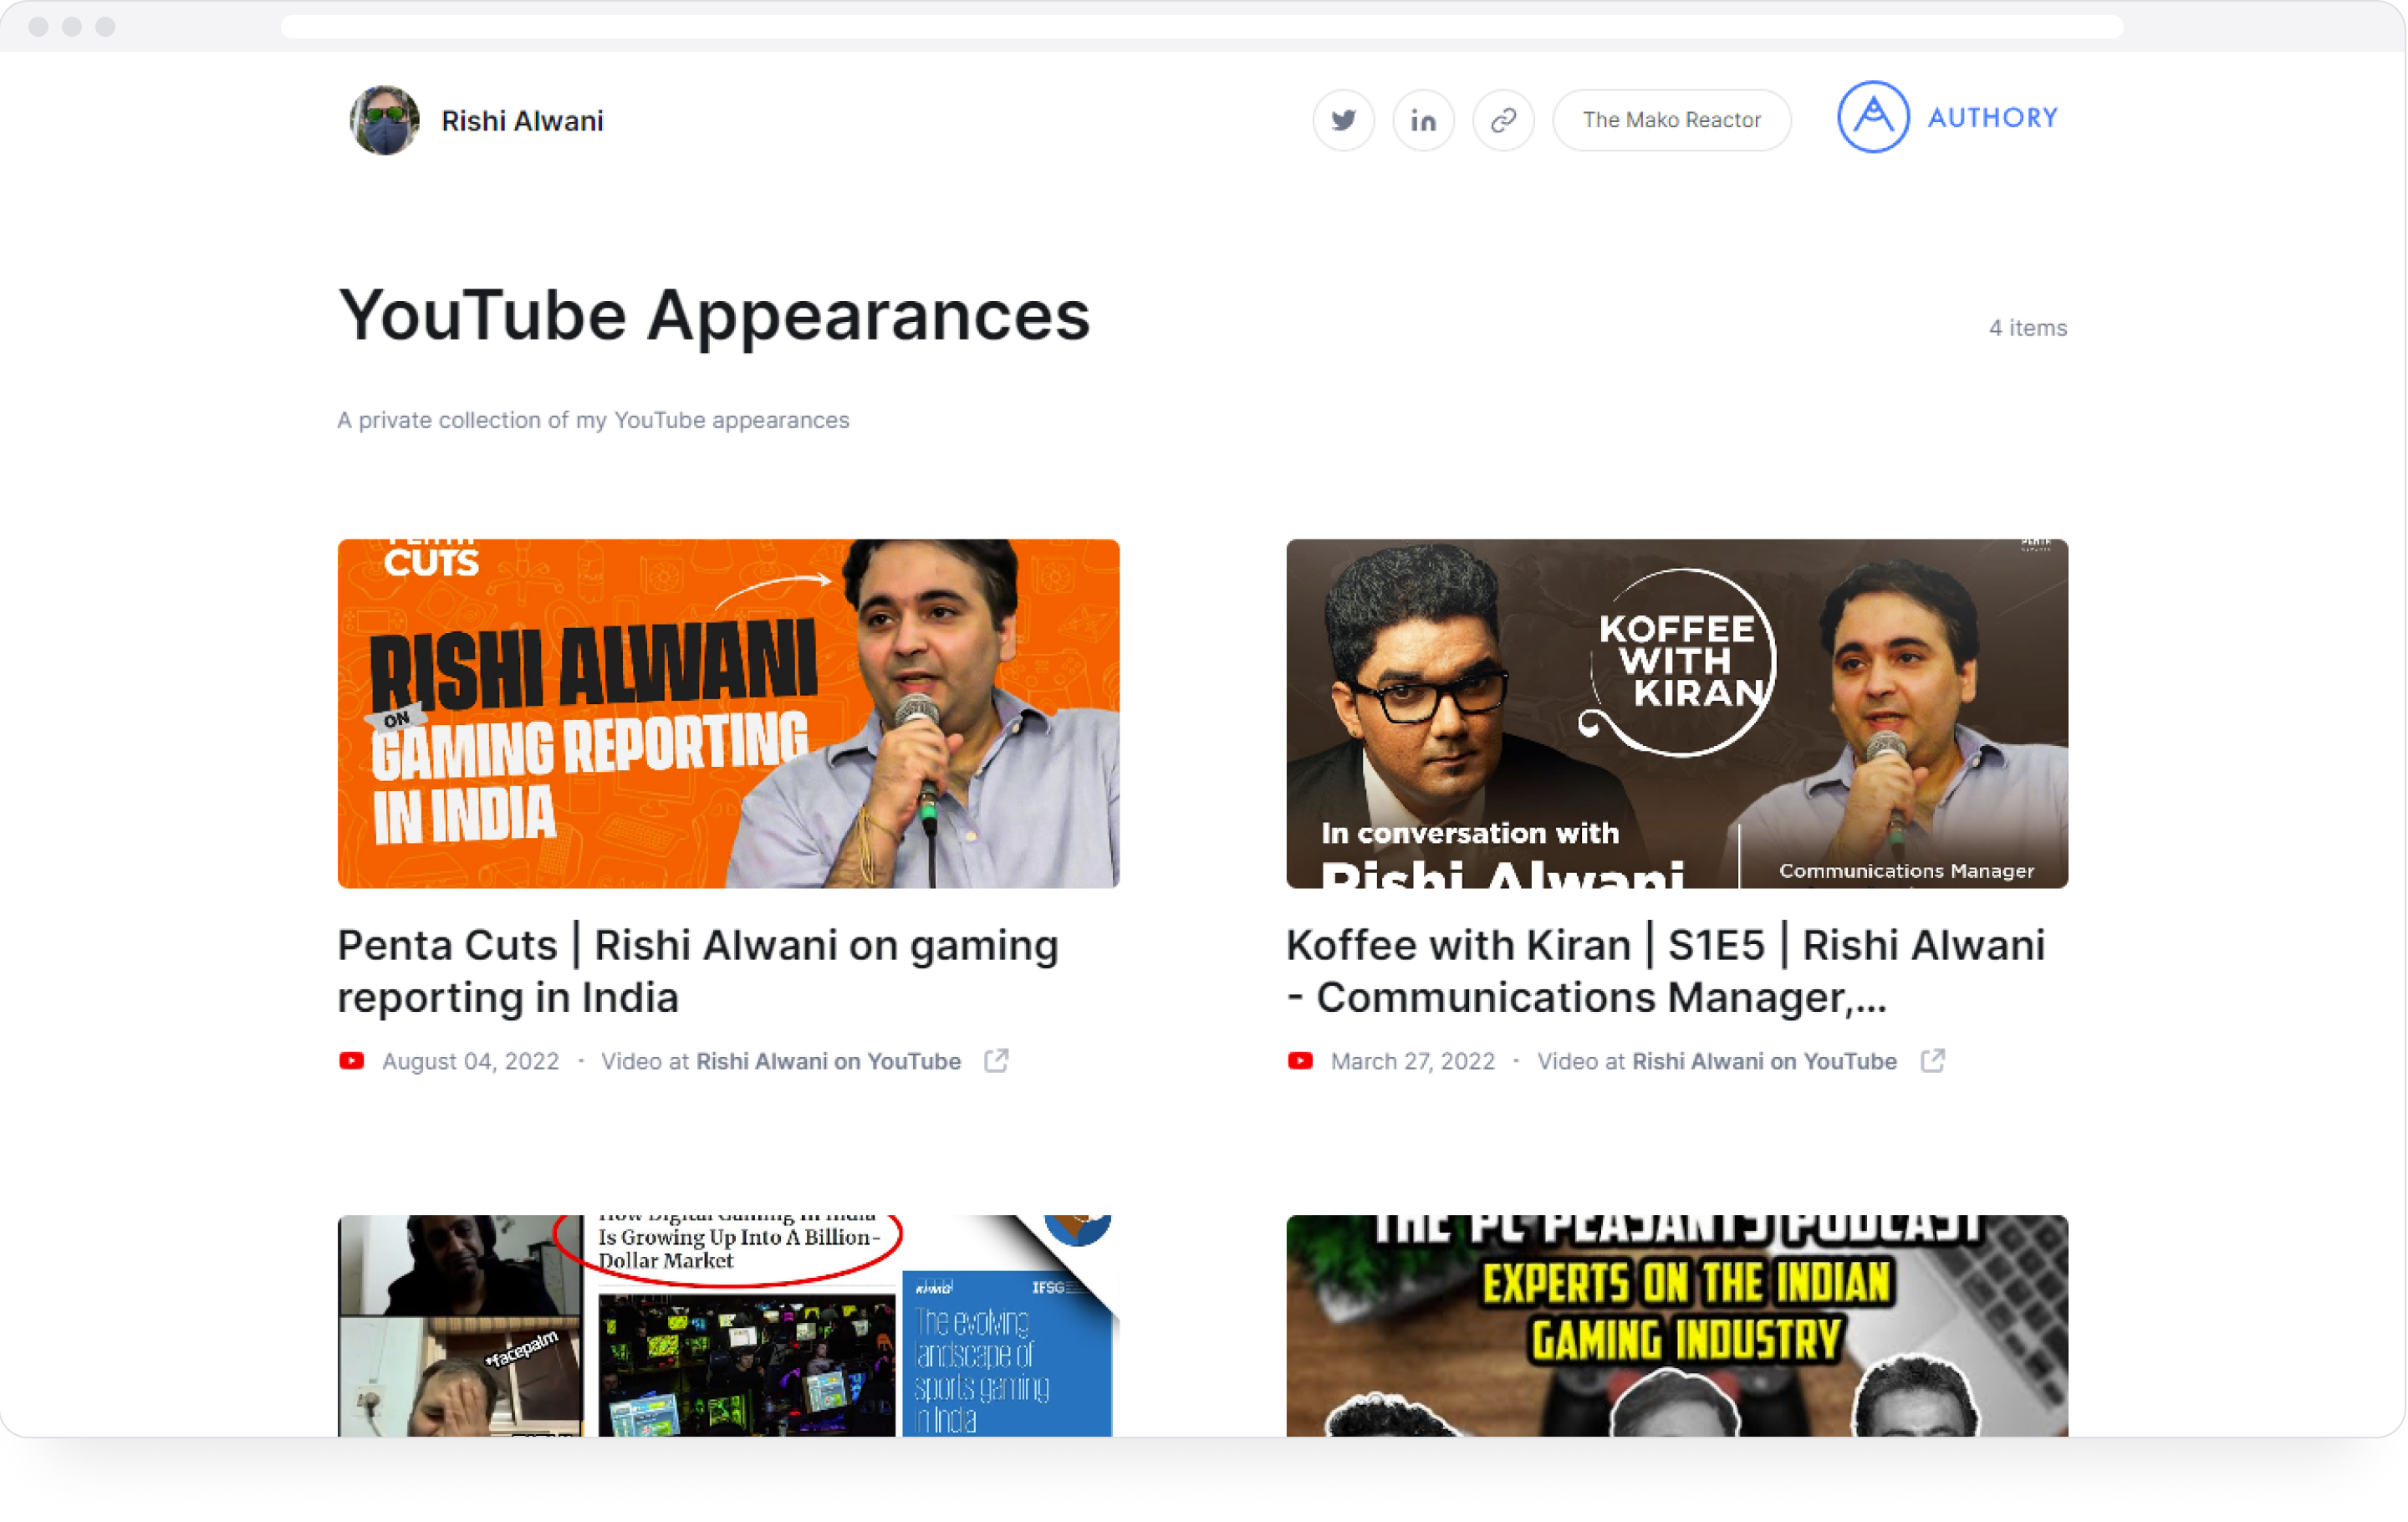Click YouTube icon beside March 27, 2022
2408x1522 pixels.
pos(1299,1061)
